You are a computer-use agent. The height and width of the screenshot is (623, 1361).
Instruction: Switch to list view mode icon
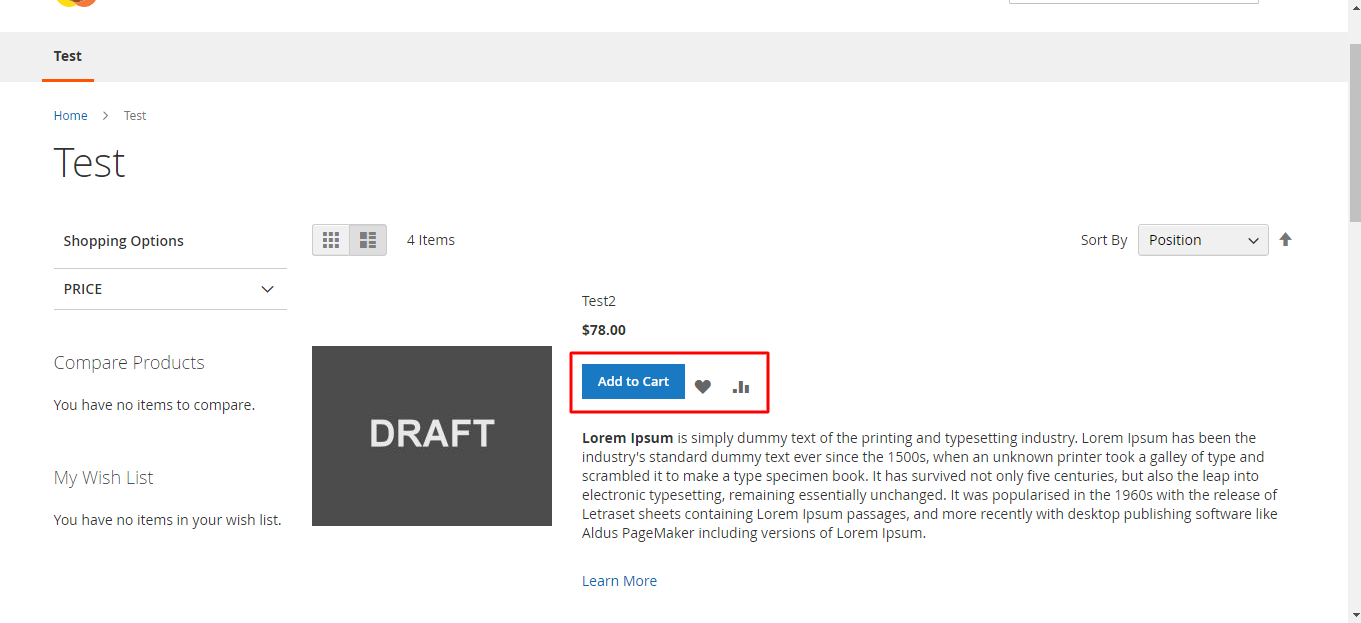[x=367, y=239]
